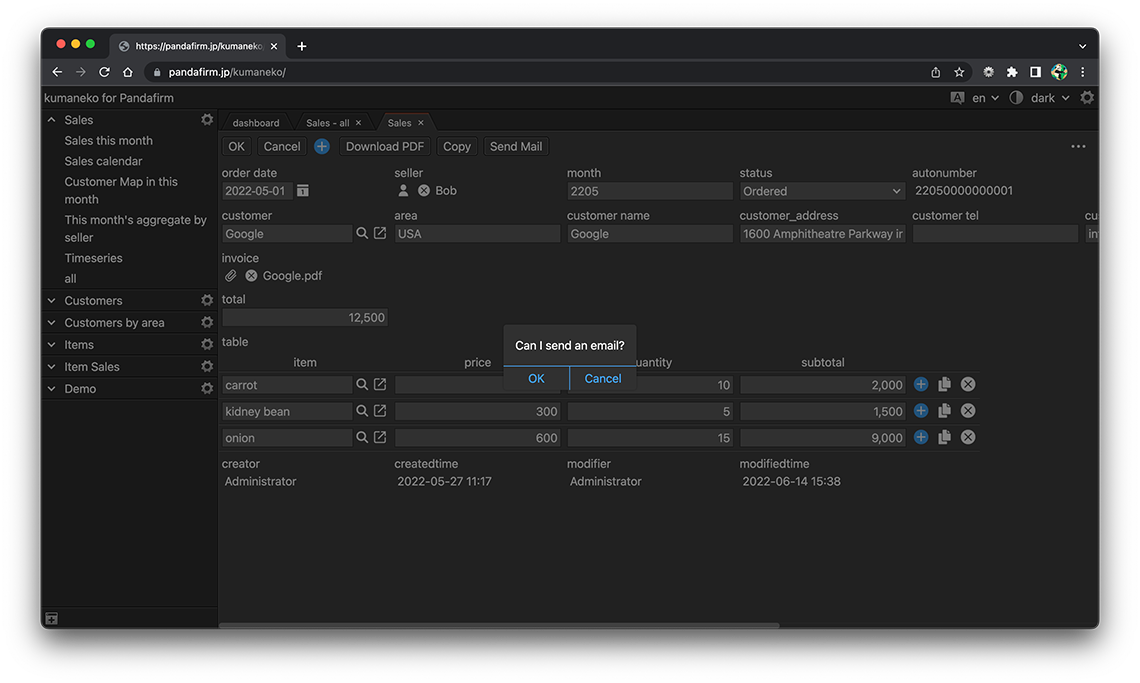Expand the Customers sidebar section

[52, 301]
